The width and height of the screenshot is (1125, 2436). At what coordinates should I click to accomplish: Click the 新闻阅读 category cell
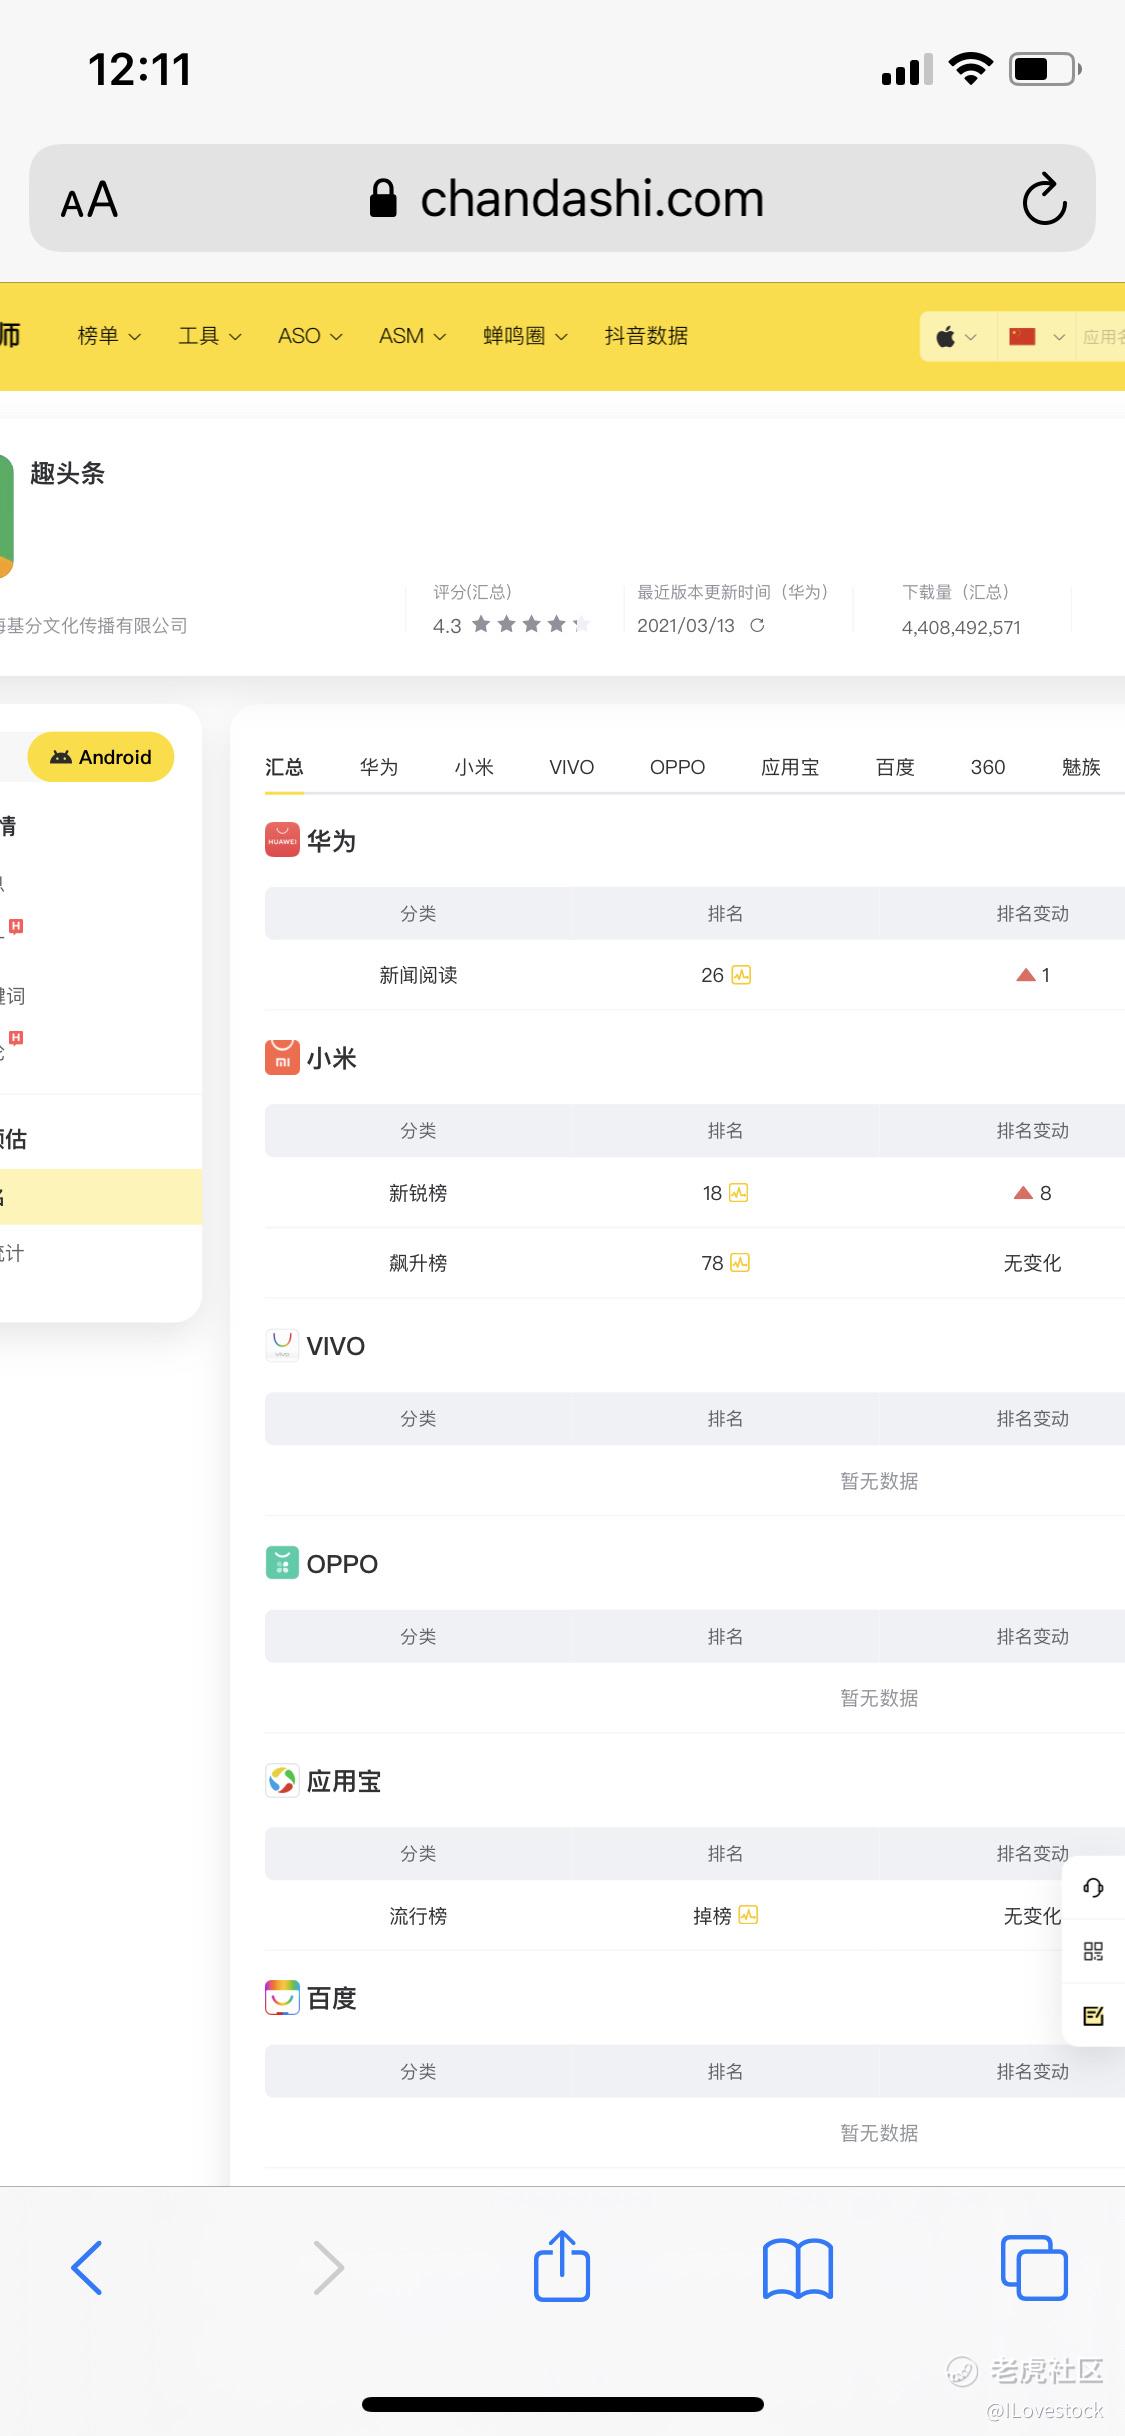click(x=418, y=975)
